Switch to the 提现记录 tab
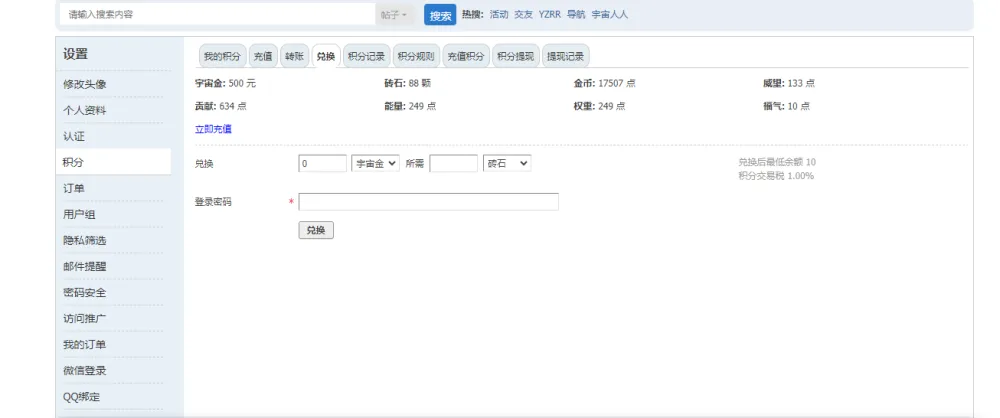 click(566, 57)
